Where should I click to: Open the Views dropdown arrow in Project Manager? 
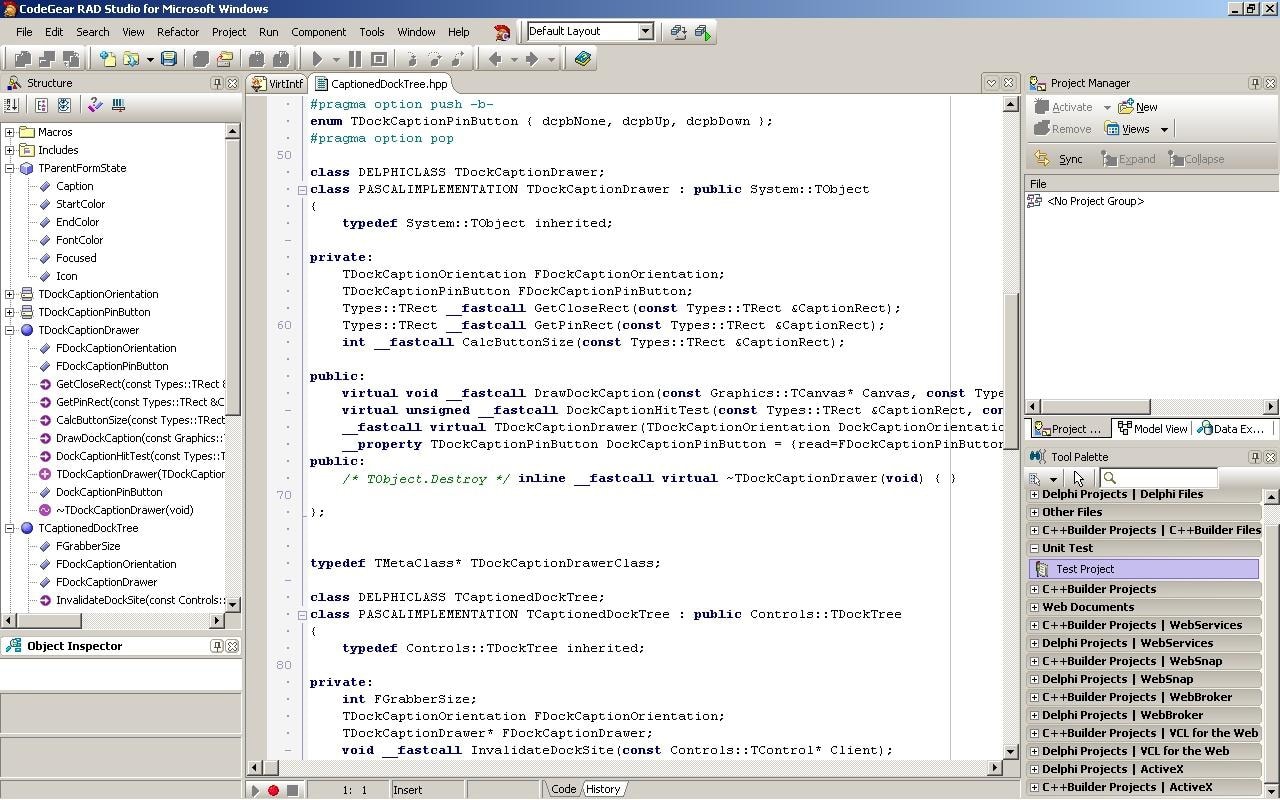[x=1164, y=129]
